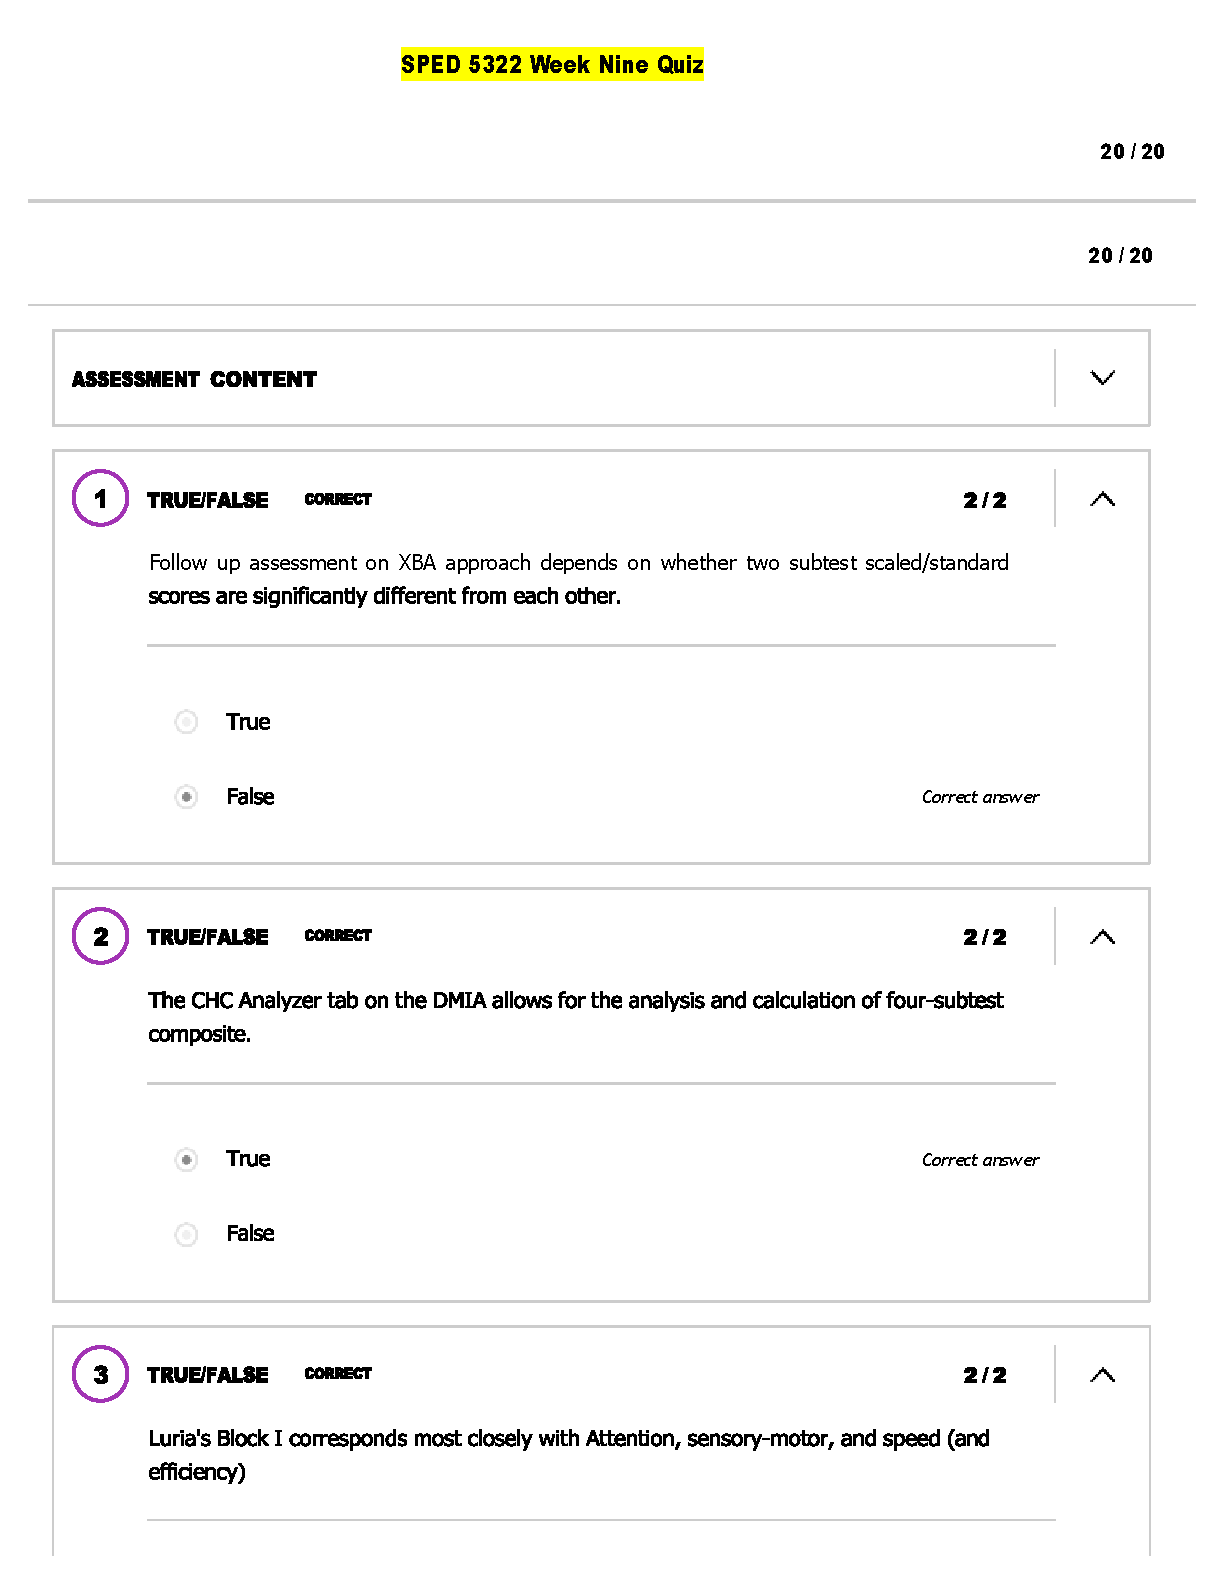Click the TRUE/FALSE heading of question 3
This screenshot has height=1584, width=1224.
point(208,1376)
